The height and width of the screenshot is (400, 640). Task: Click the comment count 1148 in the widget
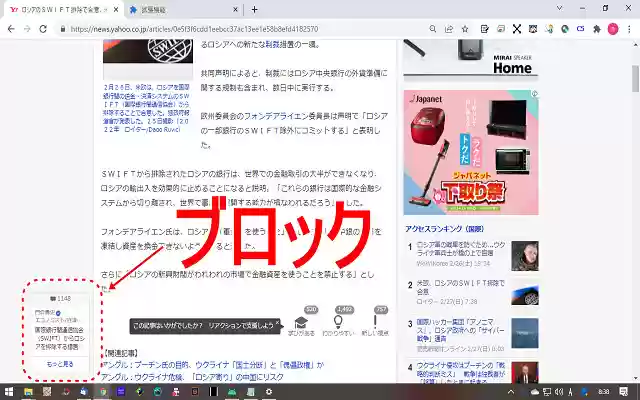pyautogui.click(x=60, y=299)
